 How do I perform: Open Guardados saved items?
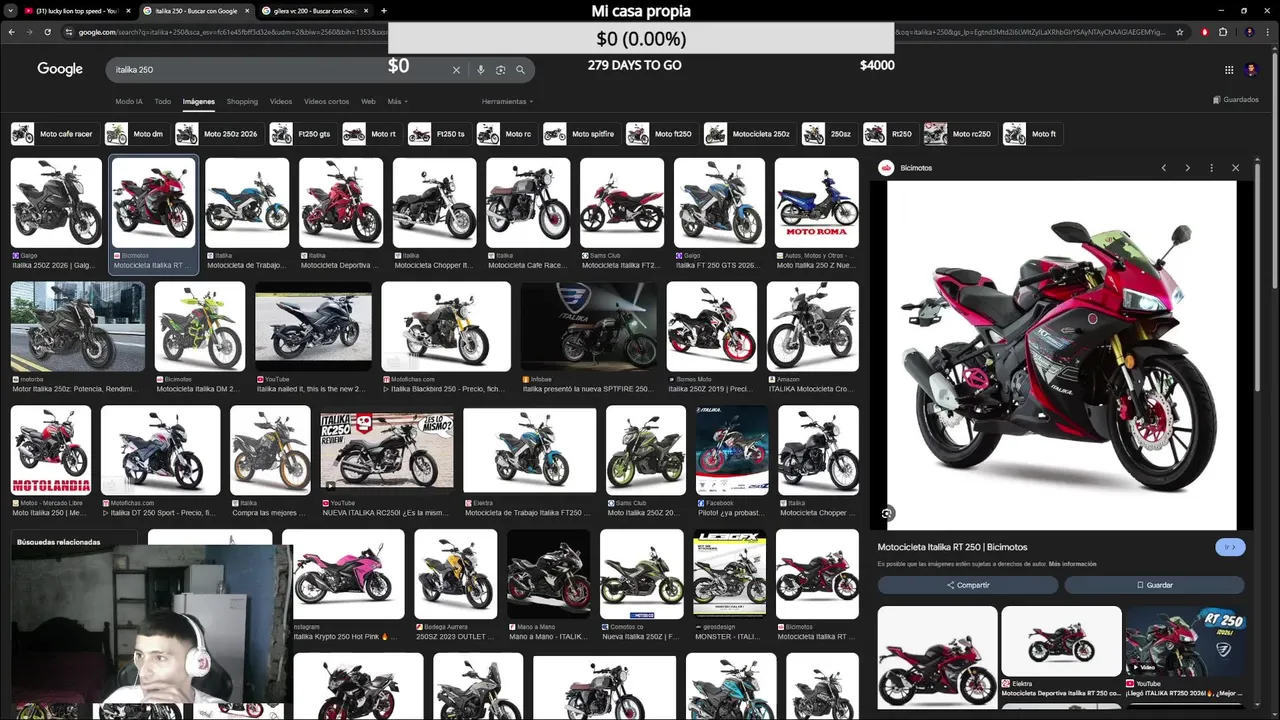pos(1236,100)
